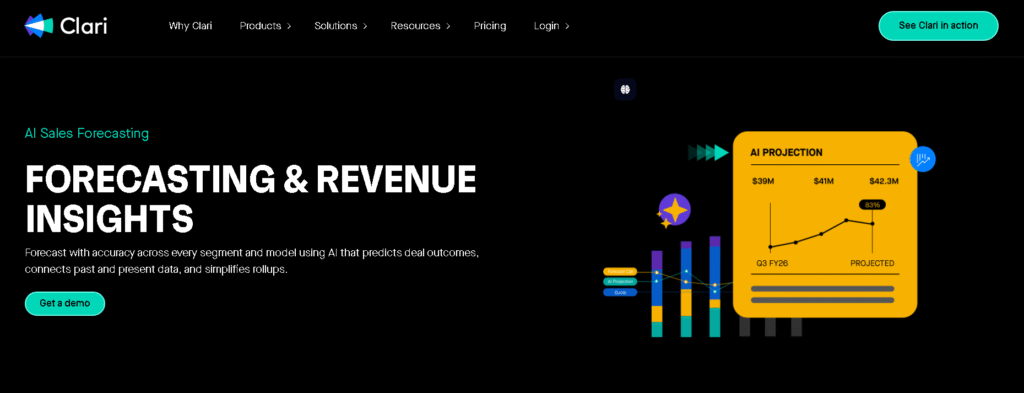Viewport: 1024px width, 393px height.
Task: Click the blue trend chart icon badge
Action: 922,159
